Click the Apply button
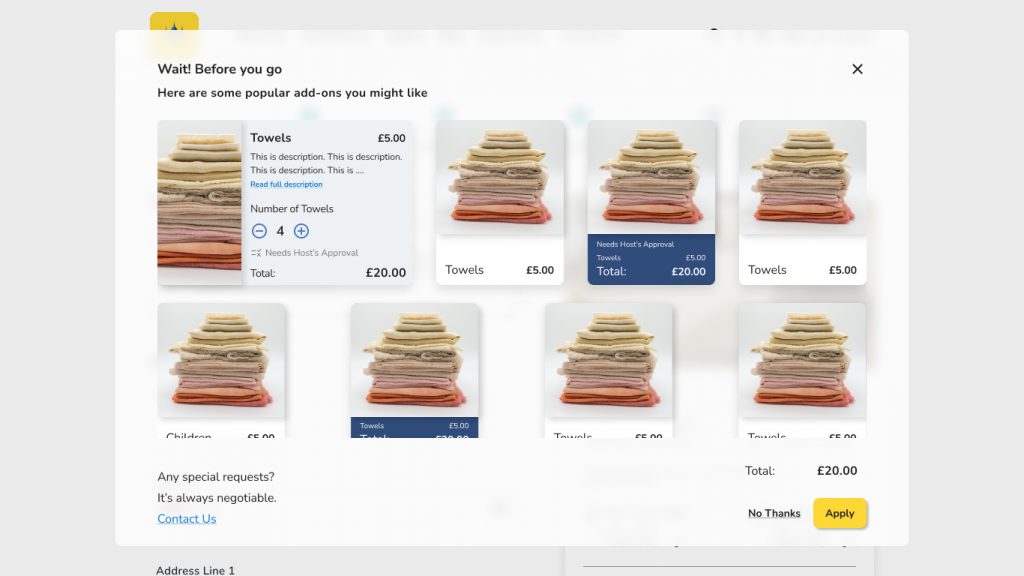Image resolution: width=1024 pixels, height=576 pixels. pyautogui.click(x=840, y=513)
